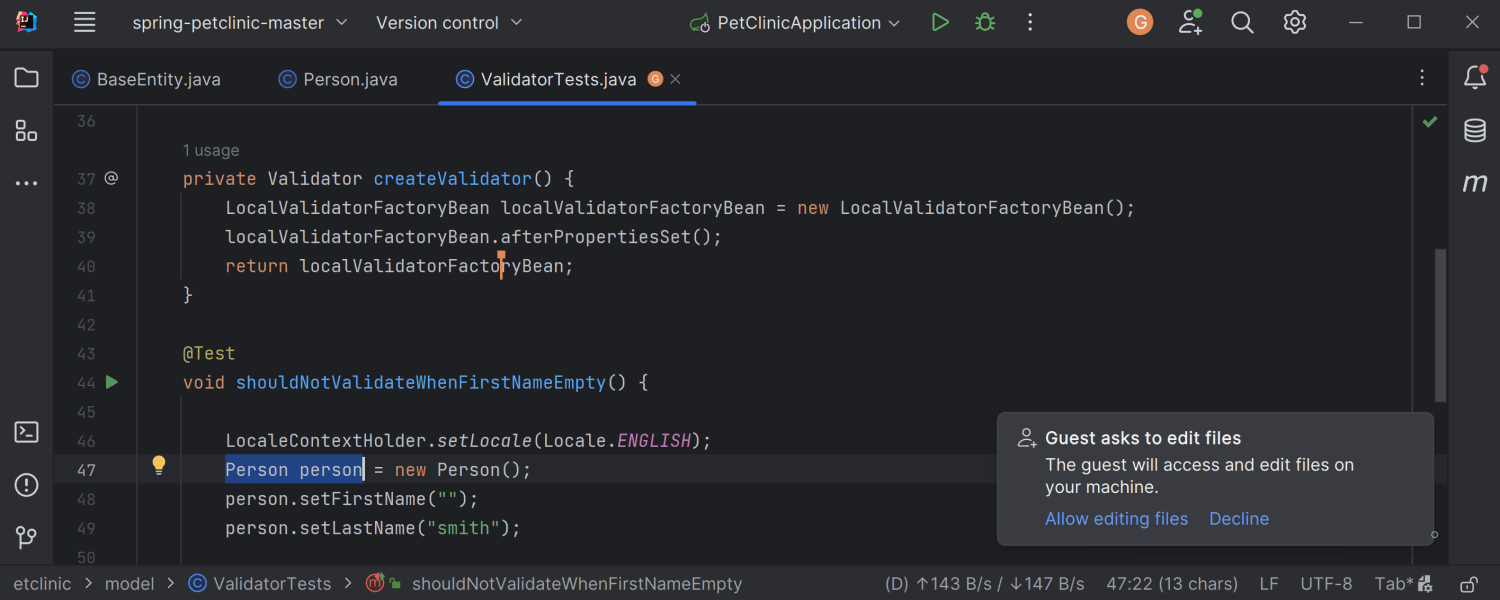Click Allow editing files for guest

1116,518
